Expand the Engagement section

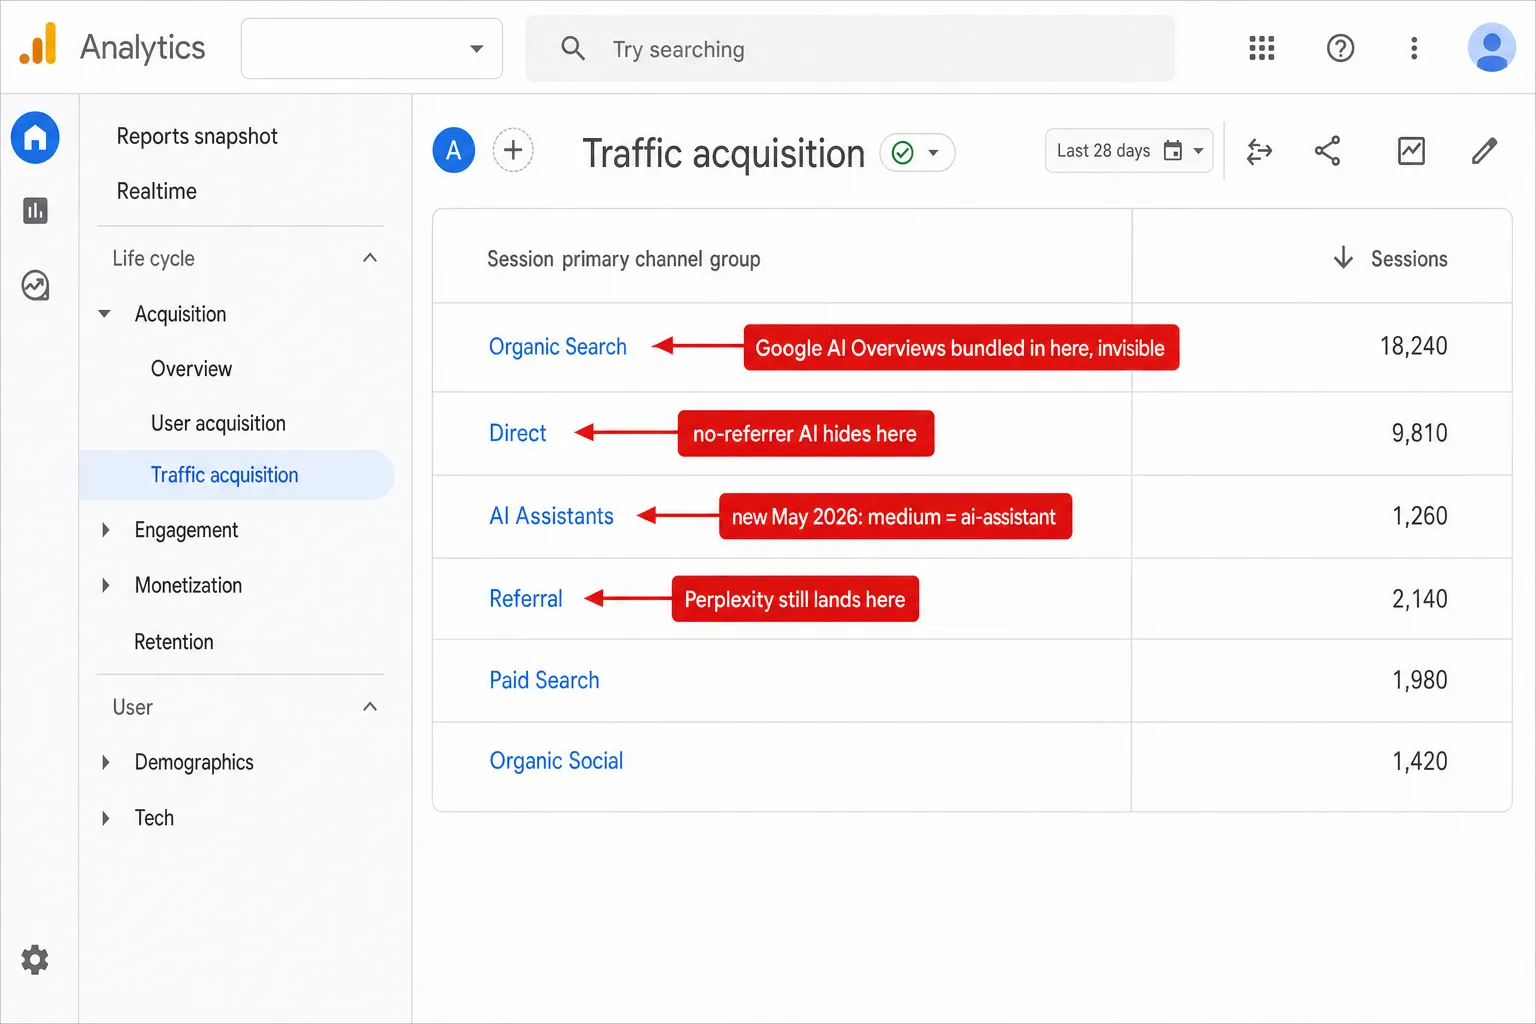pos(105,530)
